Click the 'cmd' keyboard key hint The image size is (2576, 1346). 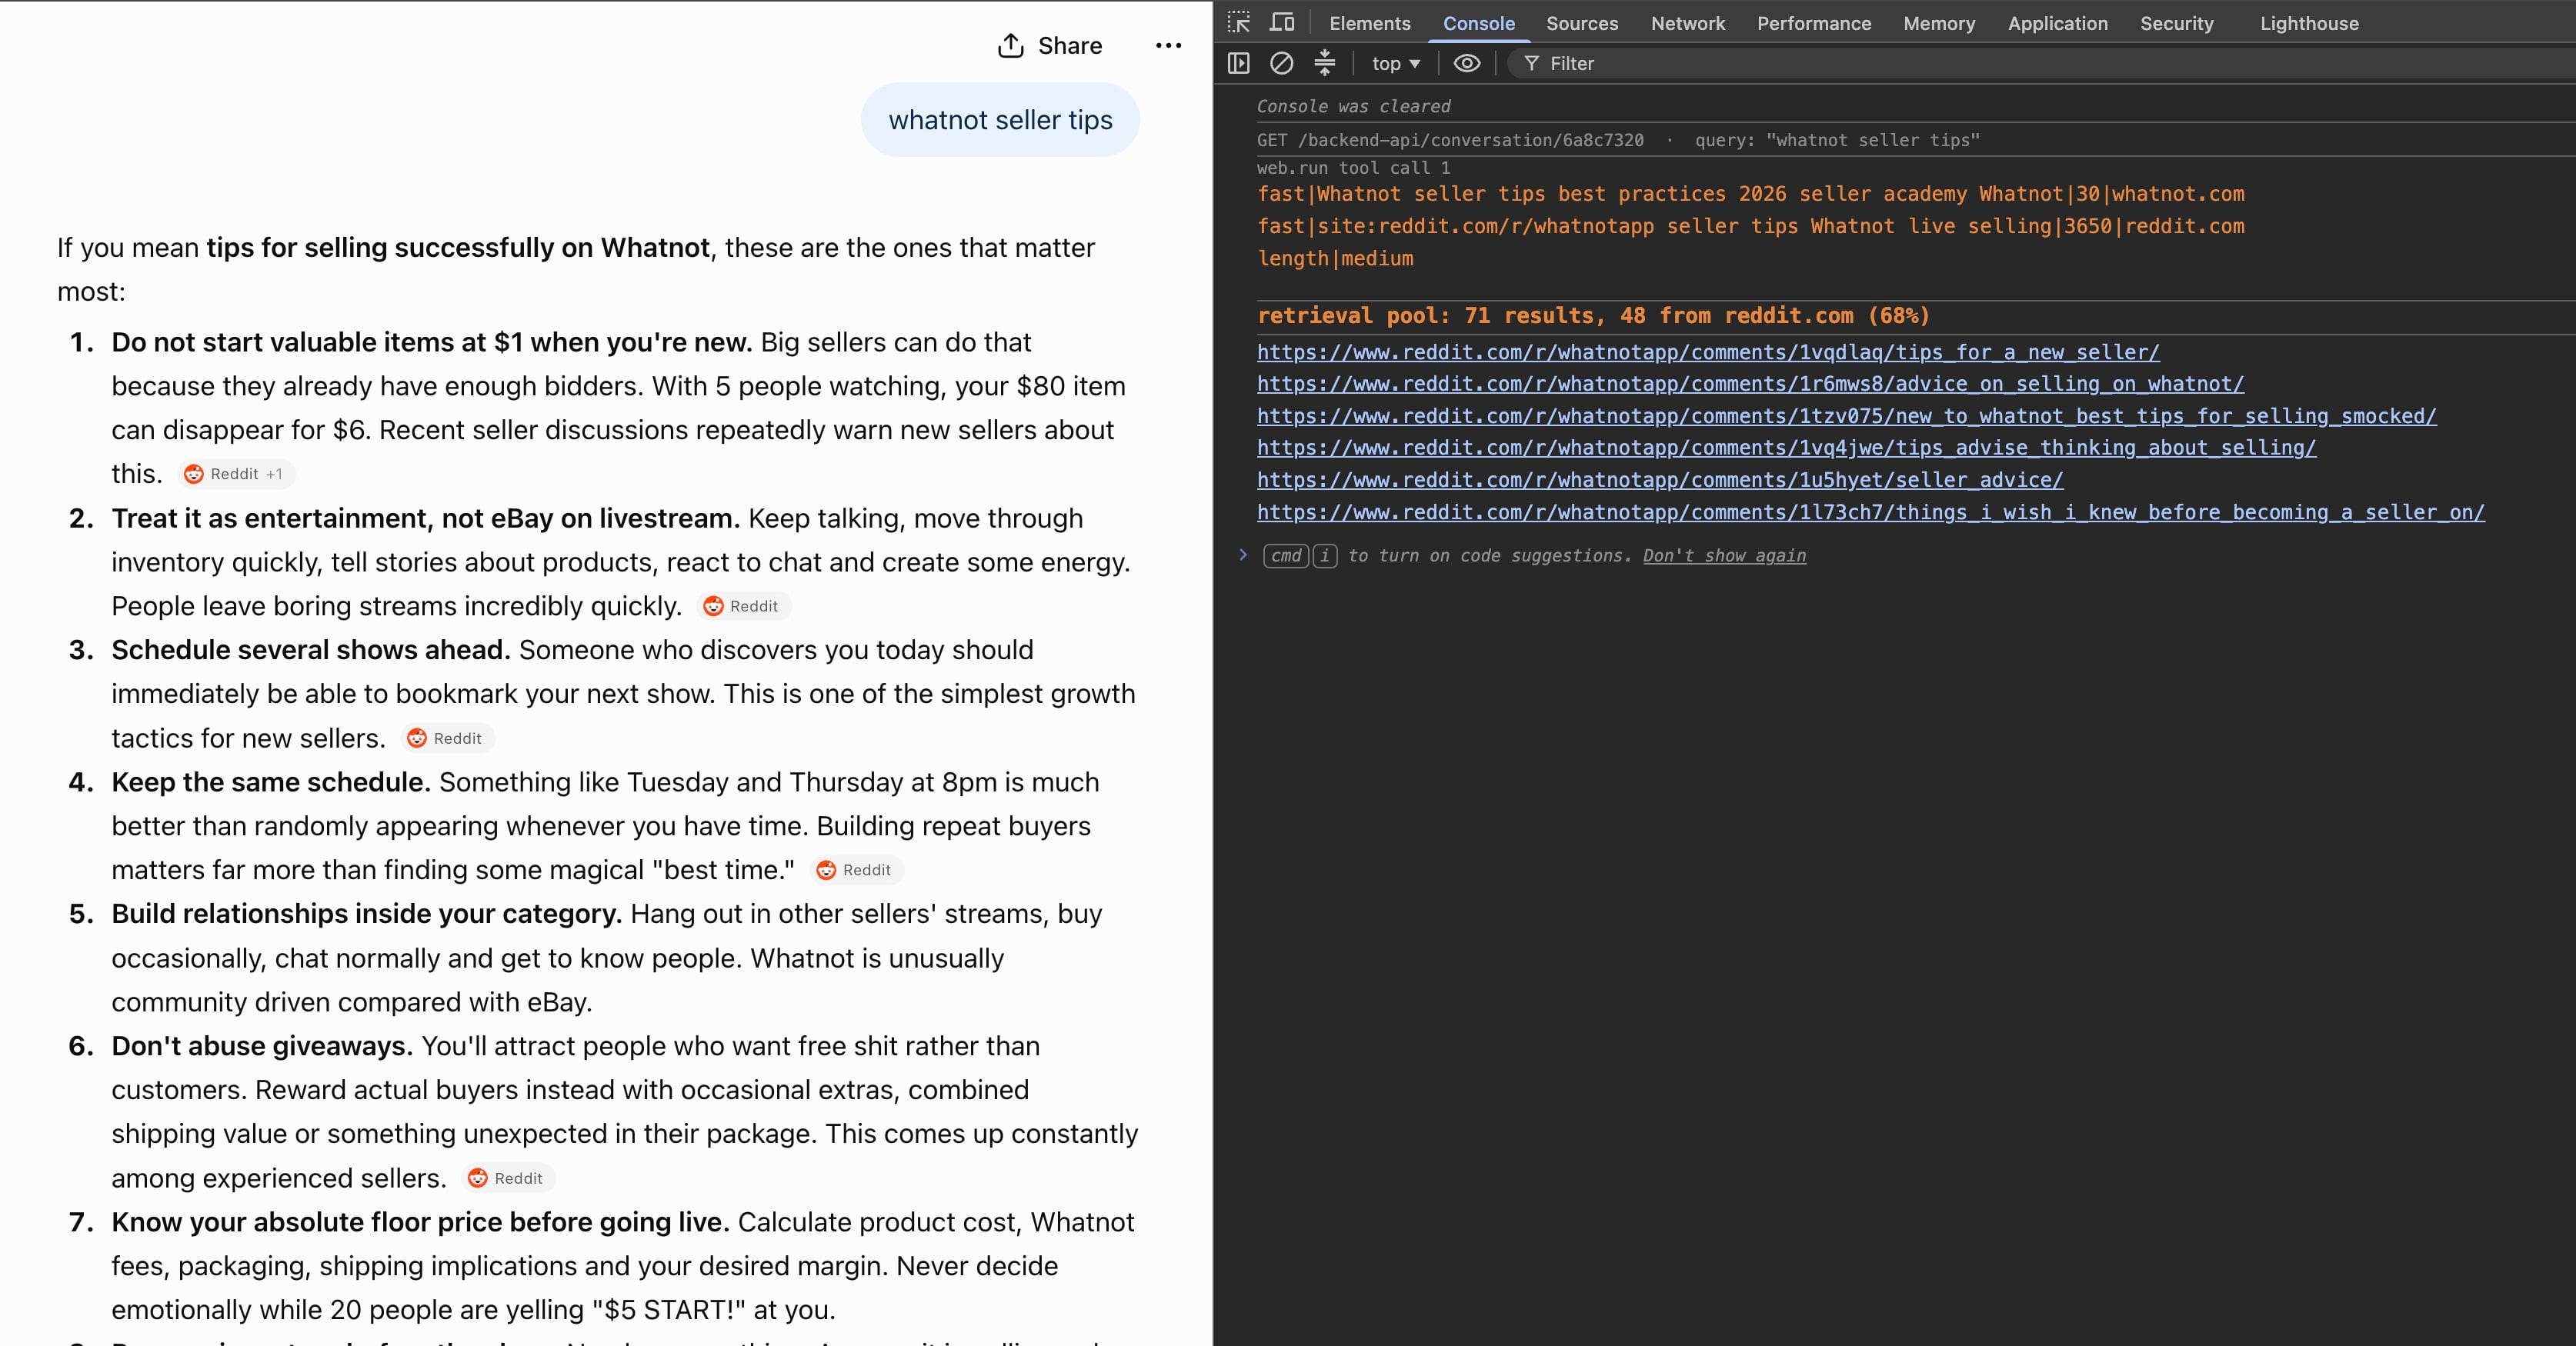(x=1286, y=555)
